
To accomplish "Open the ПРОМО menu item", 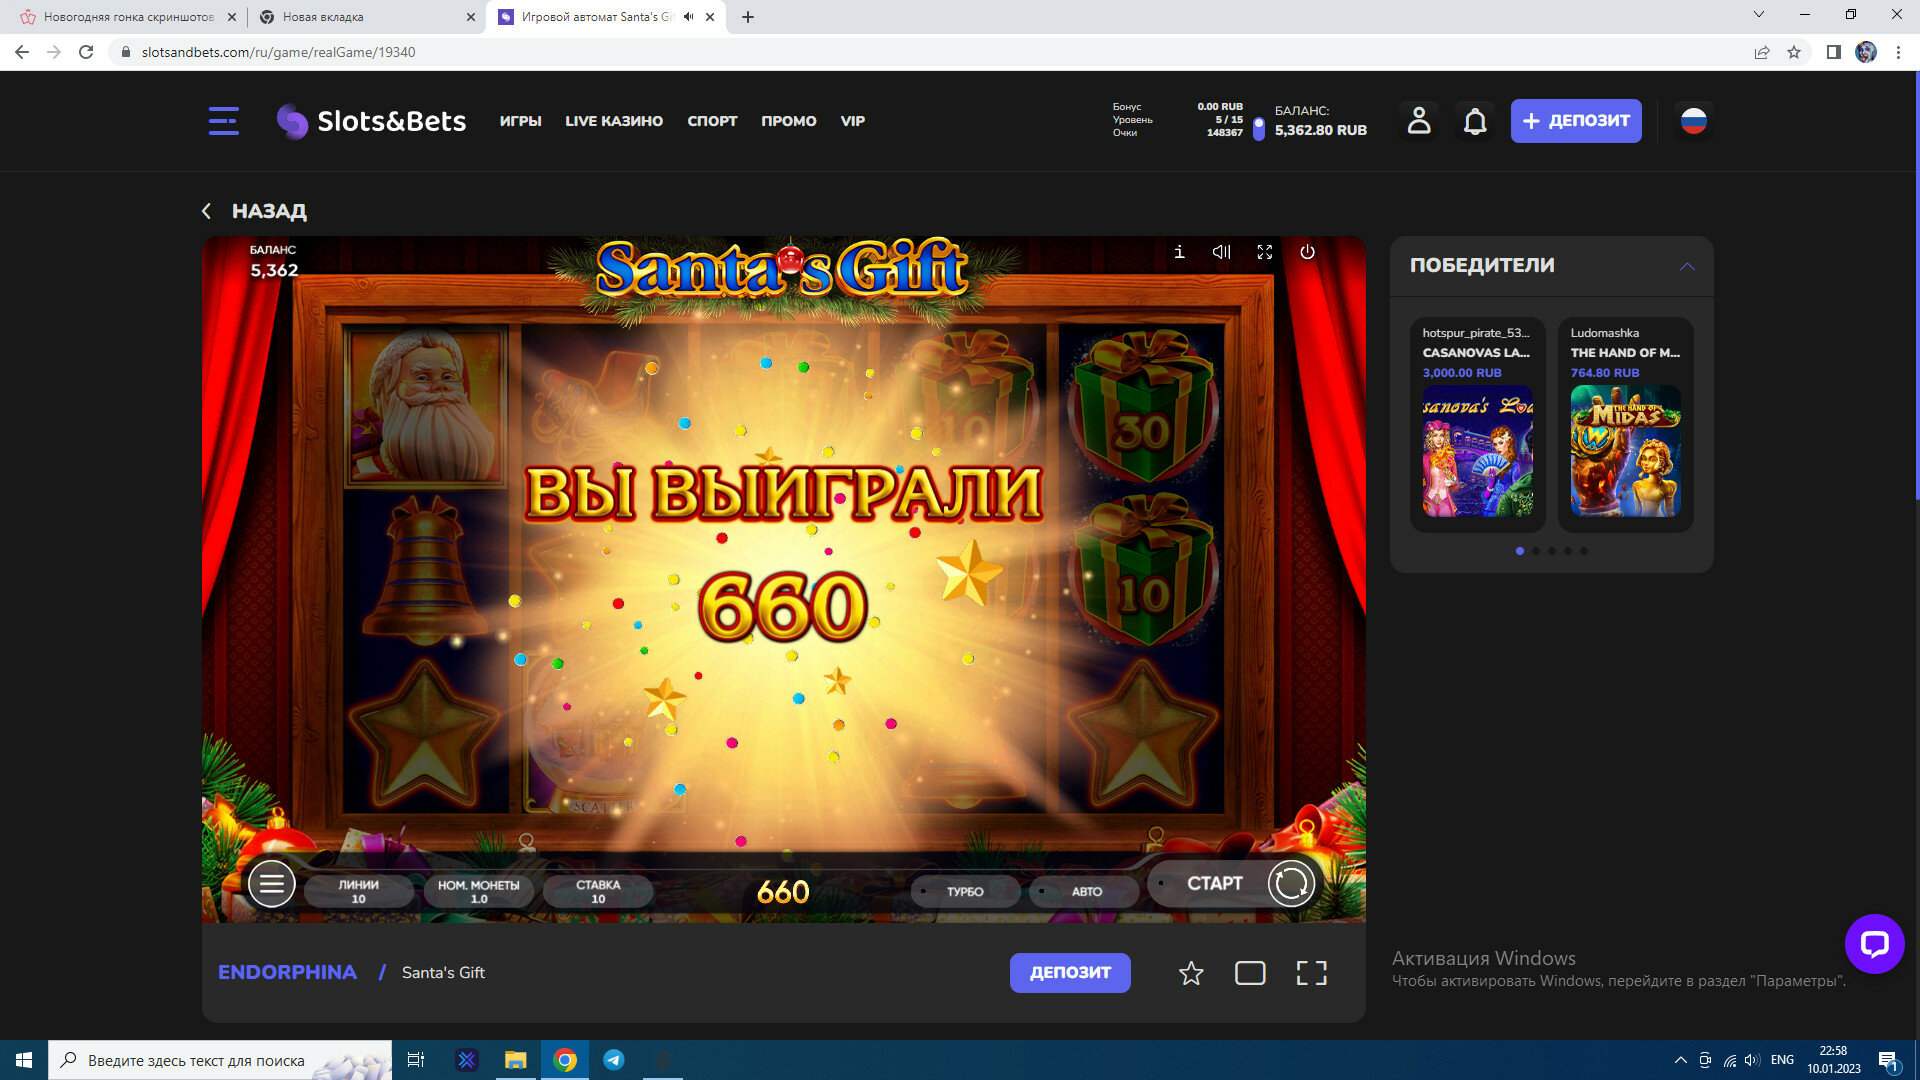I will pyautogui.click(x=788, y=121).
